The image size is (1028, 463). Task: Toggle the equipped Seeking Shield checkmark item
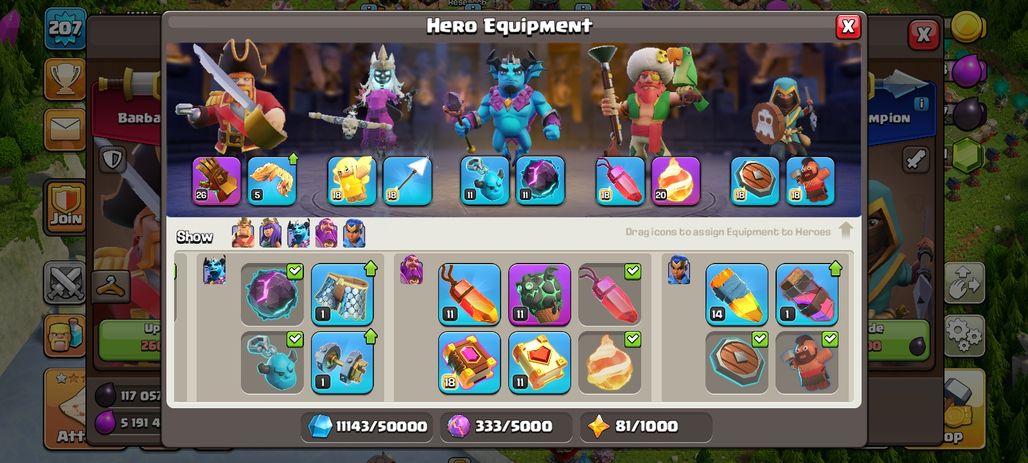(x=736, y=362)
